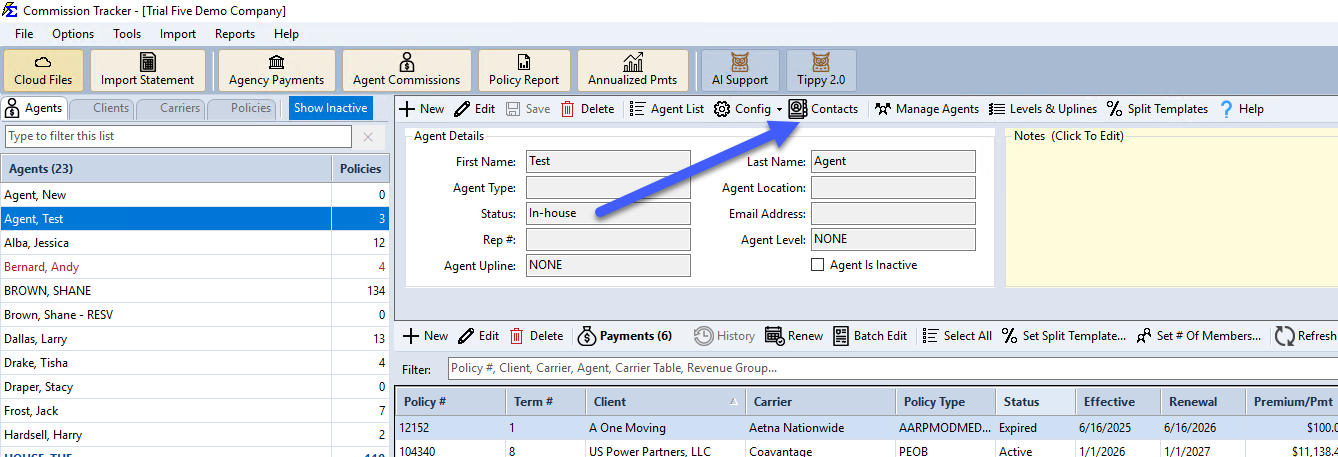Open the Options menu

click(x=73, y=33)
